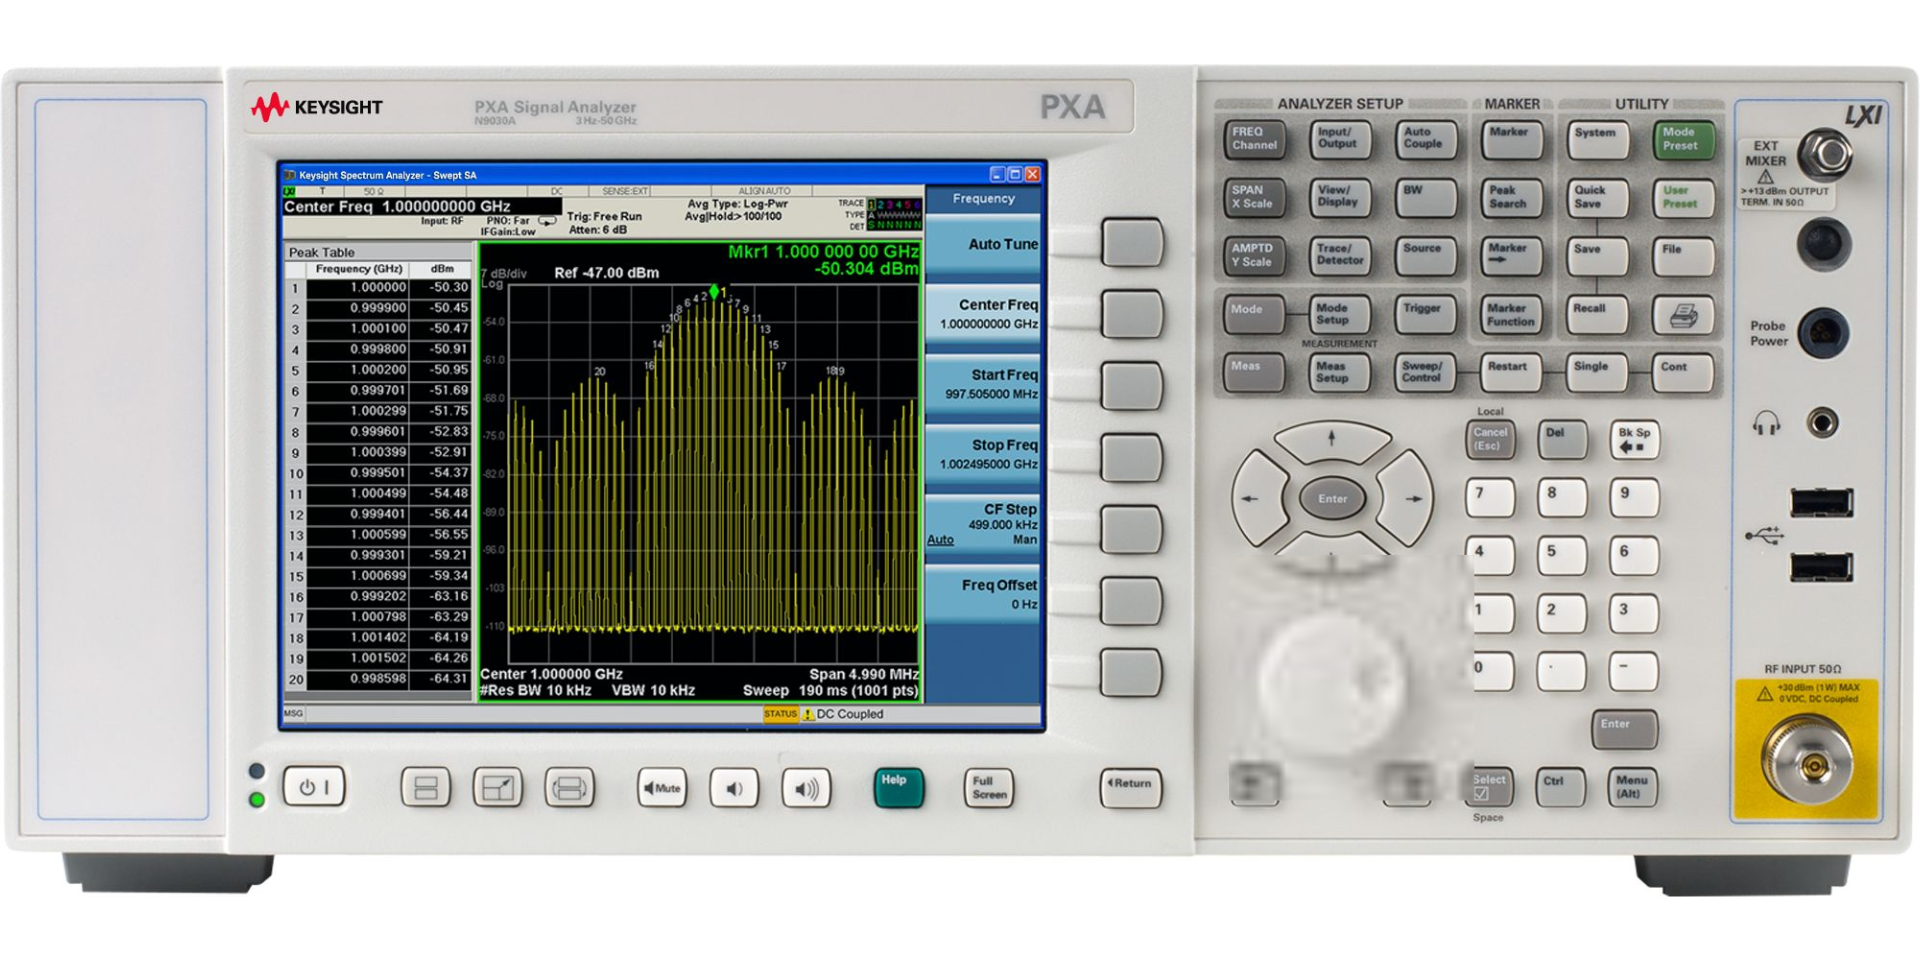Click the print icon button

(1683, 316)
